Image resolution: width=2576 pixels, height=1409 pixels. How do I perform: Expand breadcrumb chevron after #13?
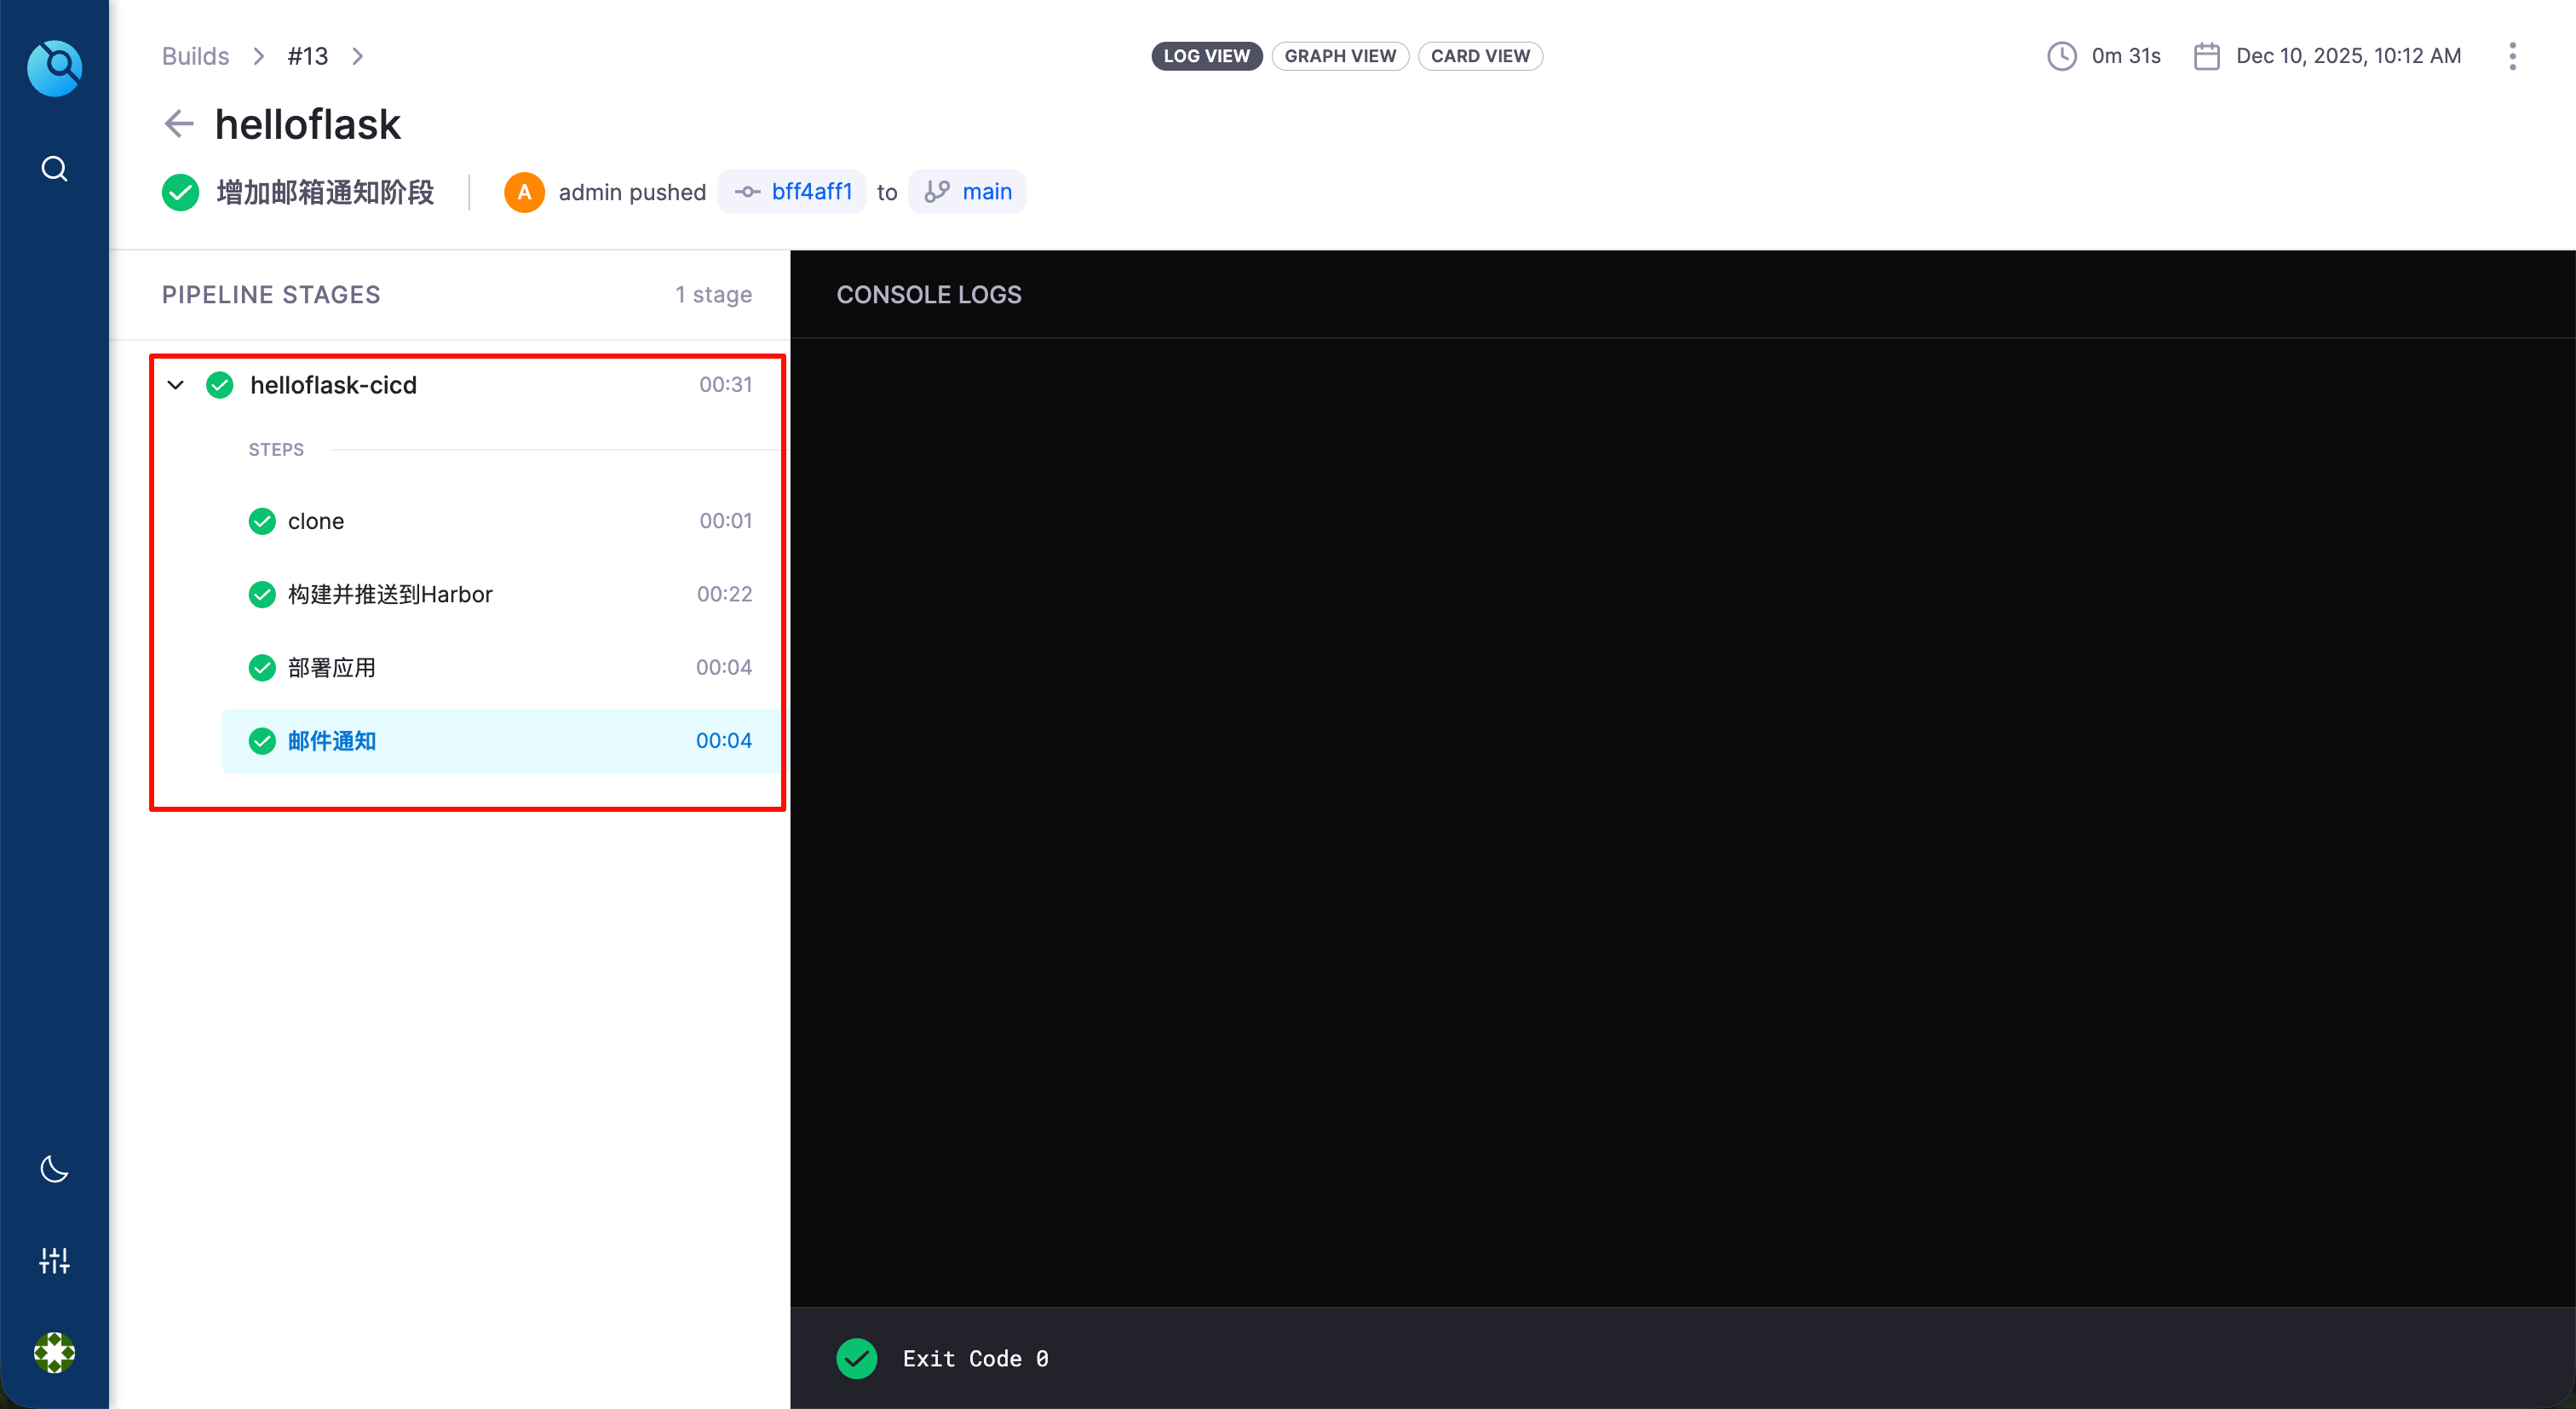358,56
